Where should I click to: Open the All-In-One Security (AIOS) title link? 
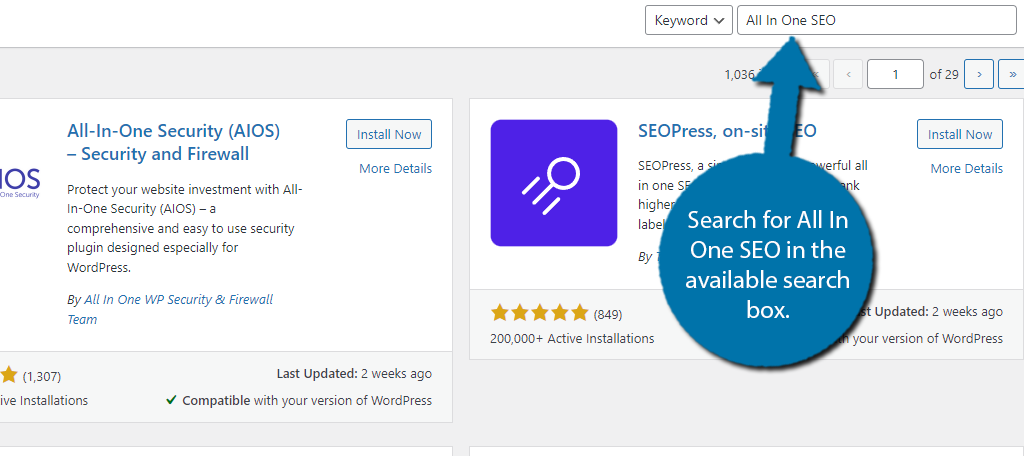click(x=174, y=142)
